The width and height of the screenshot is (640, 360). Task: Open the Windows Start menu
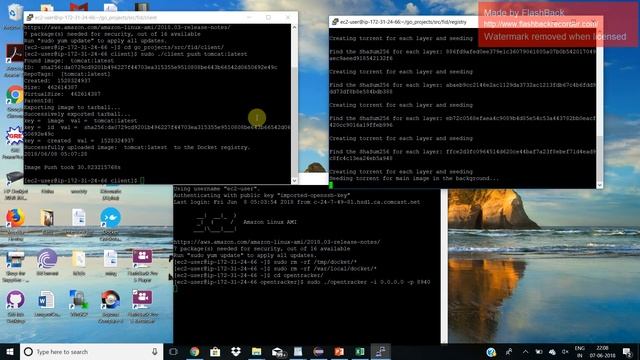pos(10,351)
